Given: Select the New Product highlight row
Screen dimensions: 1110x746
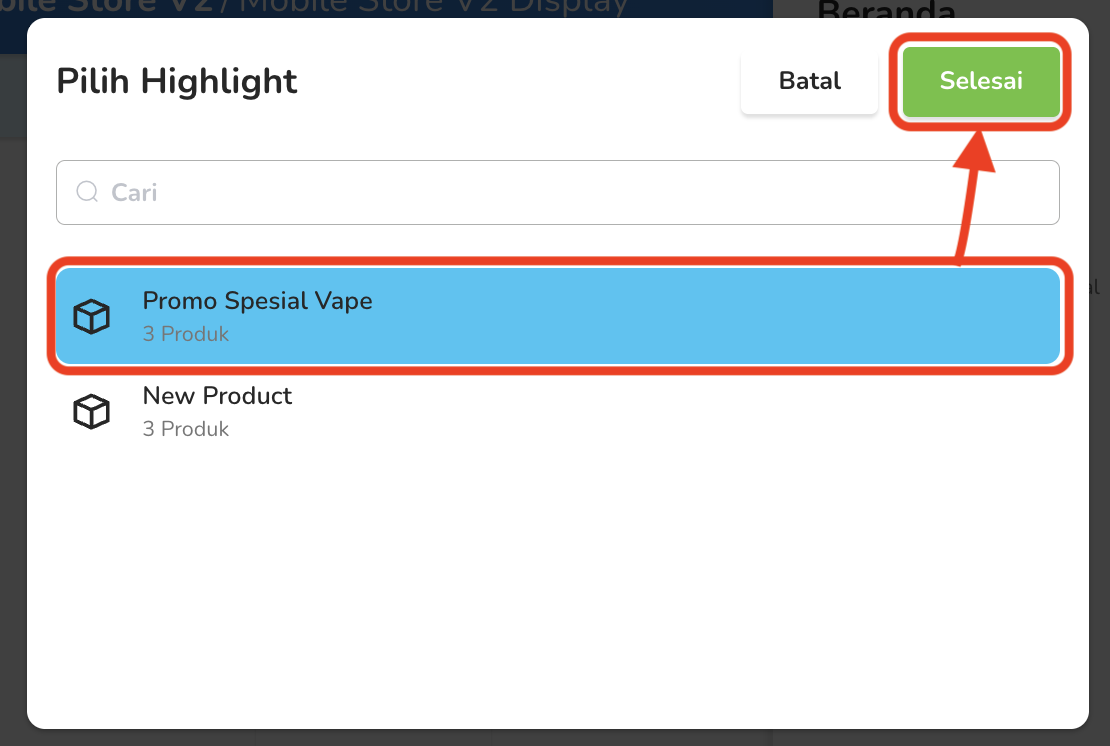Looking at the screenshot, I should click(x=558, y=411).
